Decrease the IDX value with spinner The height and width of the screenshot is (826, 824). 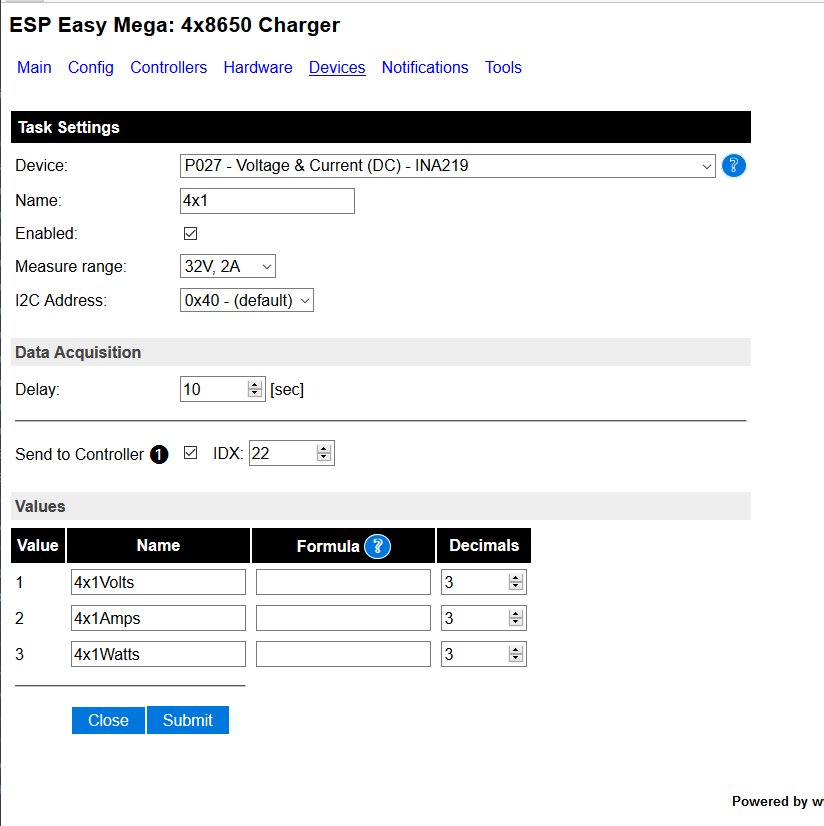click(324, 458)
